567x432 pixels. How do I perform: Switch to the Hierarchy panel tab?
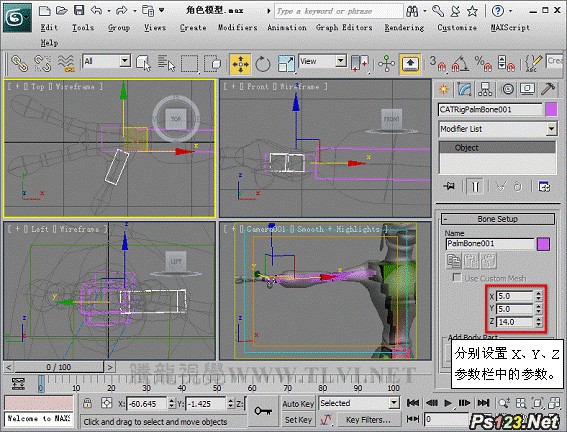pyautogui.click(x=485, y=89)
